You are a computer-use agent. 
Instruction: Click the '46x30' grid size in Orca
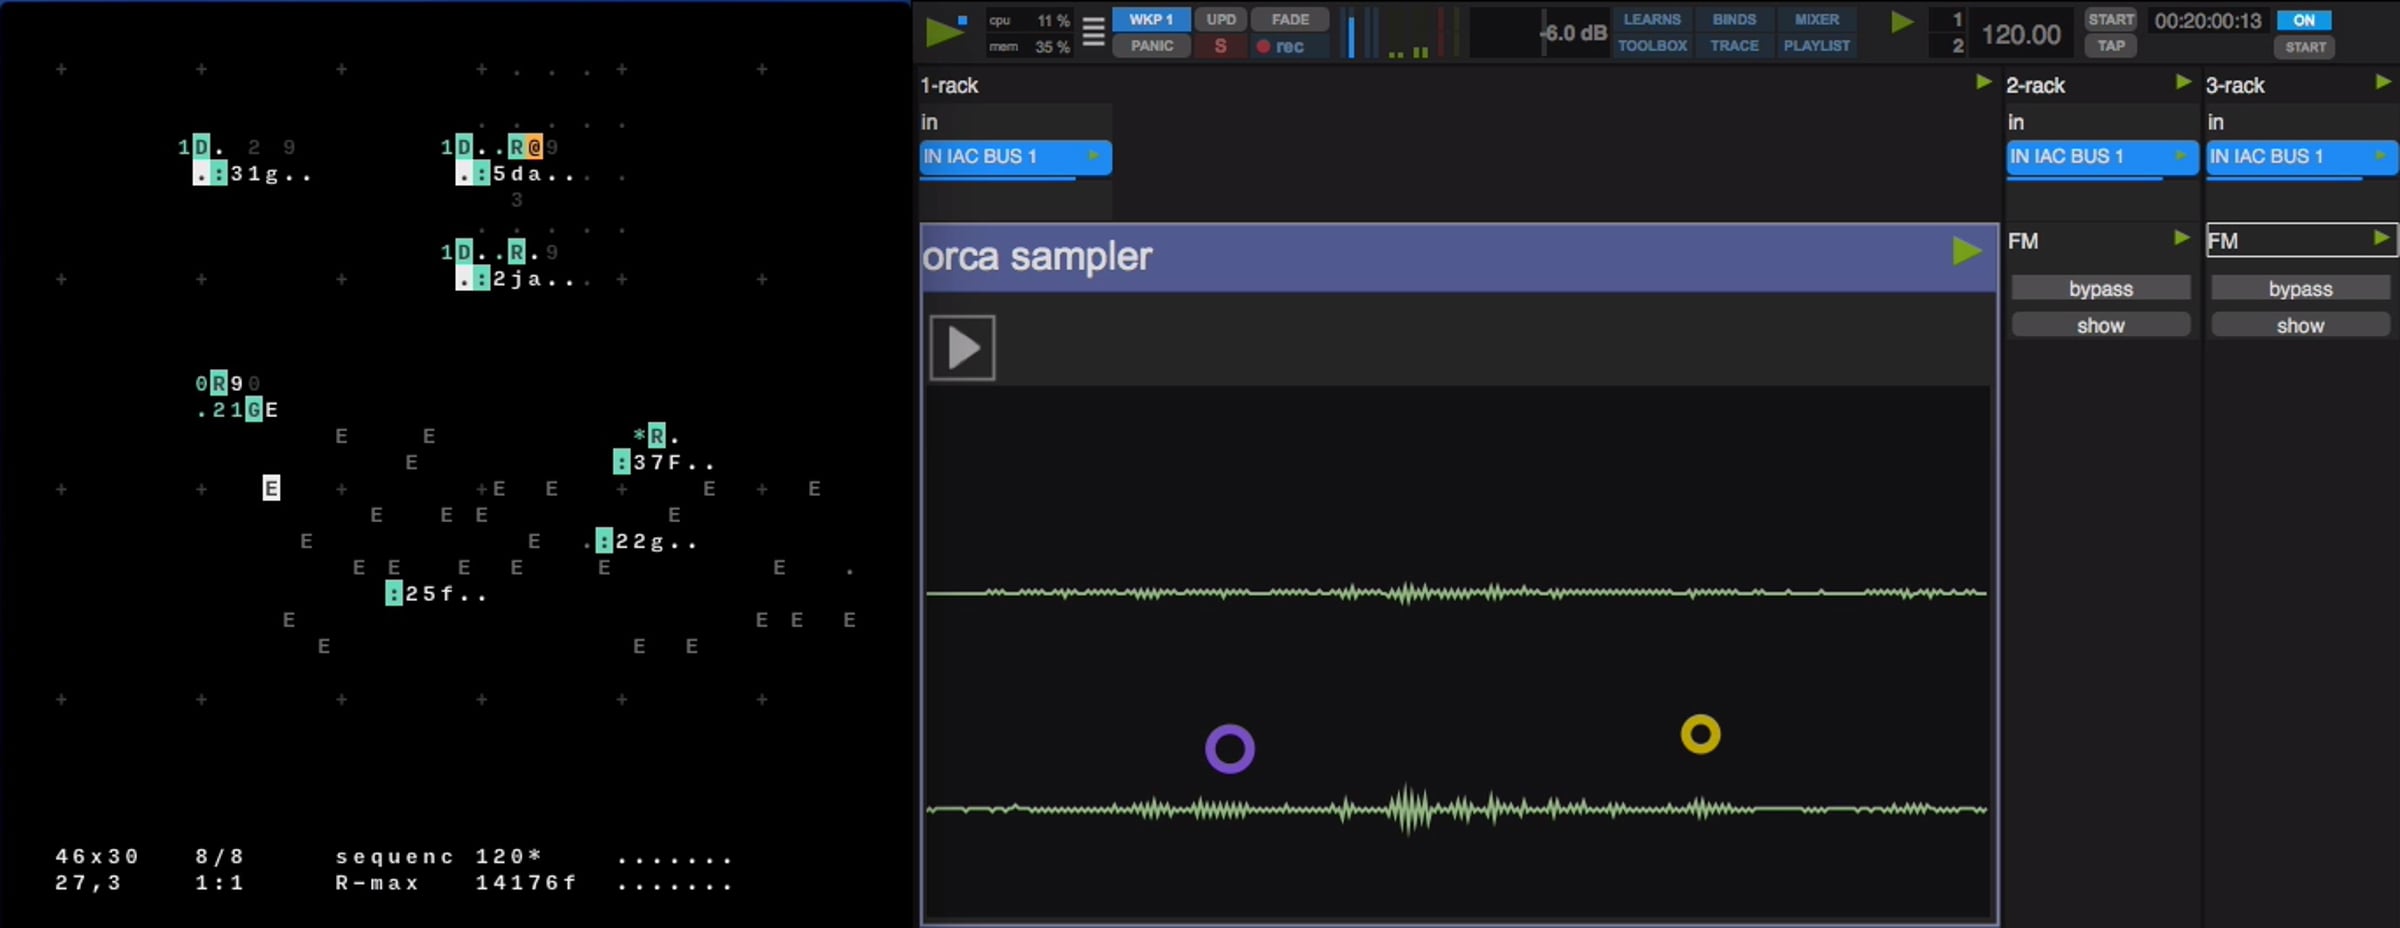pyautogui.click(x=97, y=857)
